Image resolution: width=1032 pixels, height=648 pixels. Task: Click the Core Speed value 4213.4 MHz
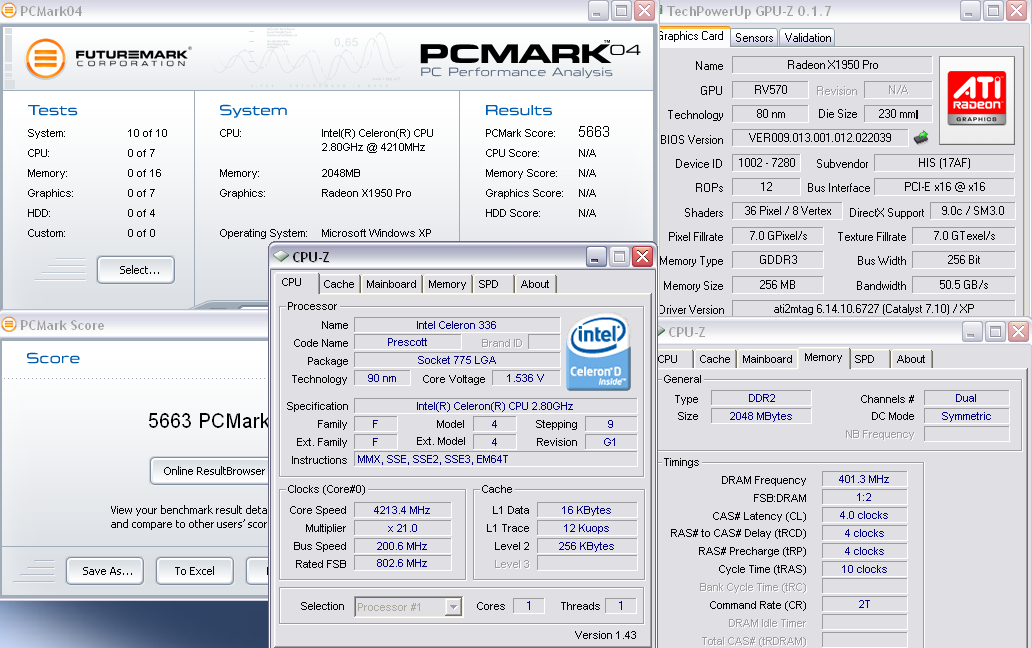[402, 510]
